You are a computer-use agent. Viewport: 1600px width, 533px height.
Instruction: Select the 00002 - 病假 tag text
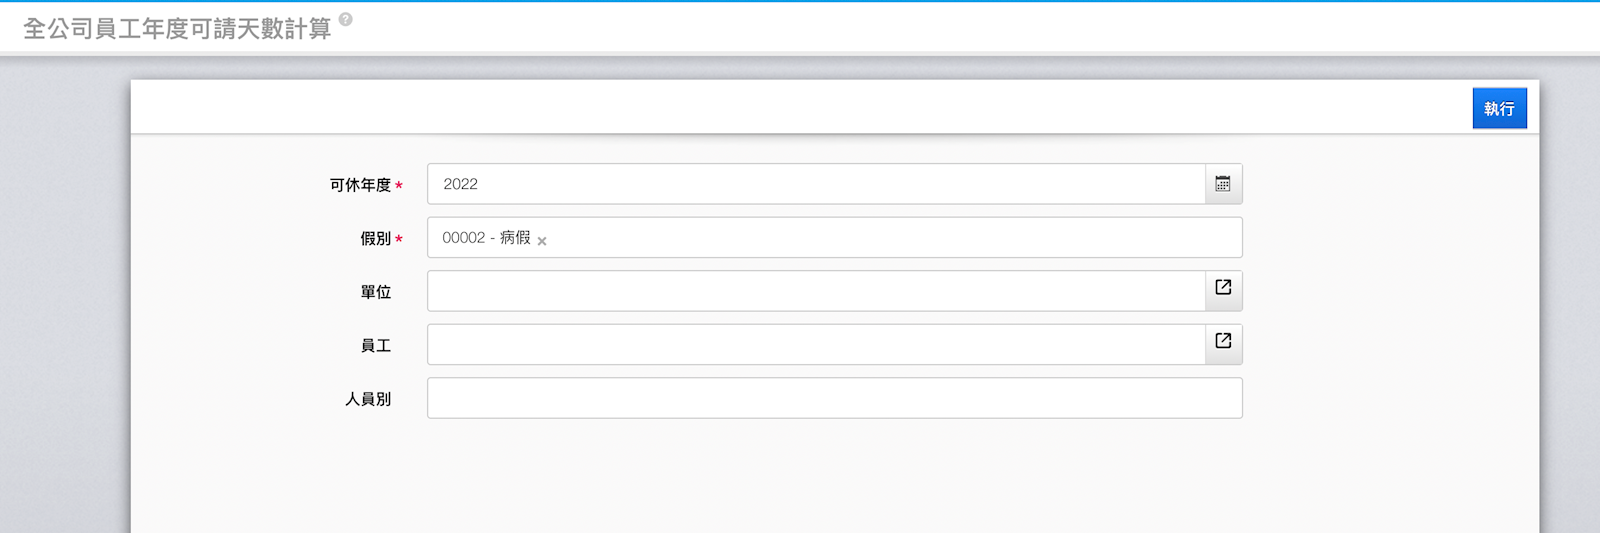click(486, 238)
